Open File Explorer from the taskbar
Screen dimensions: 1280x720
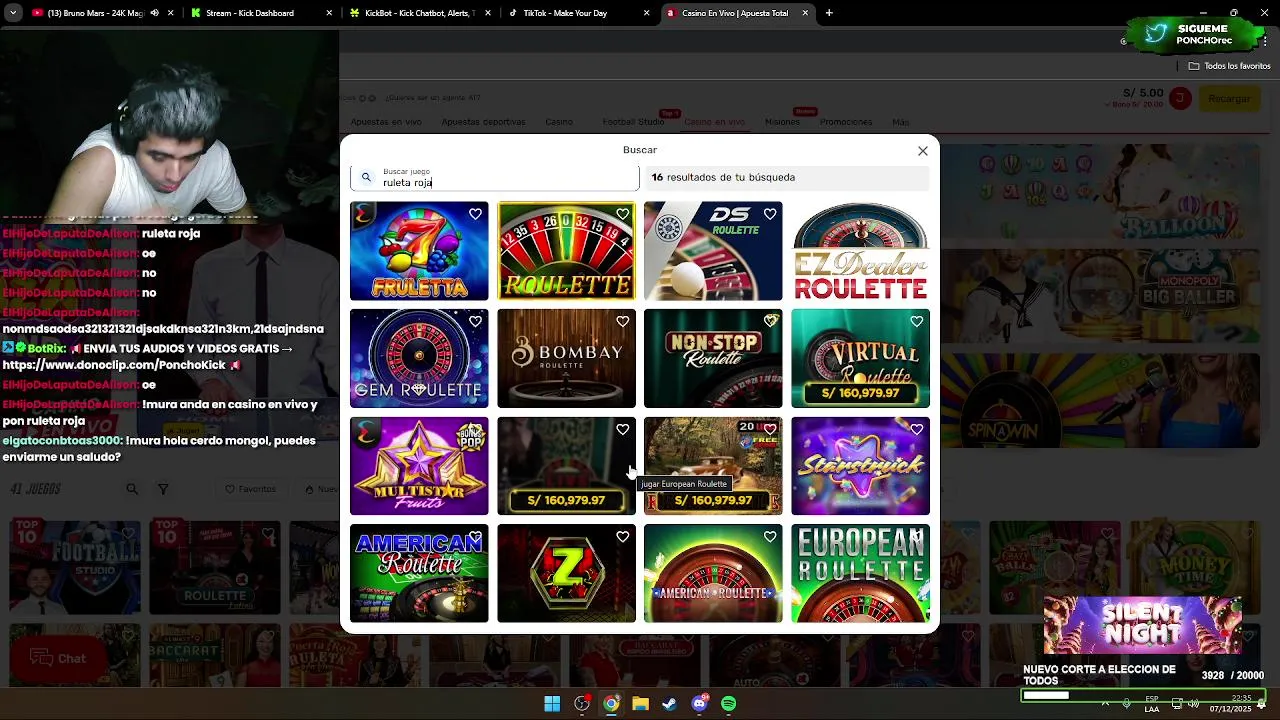[x=640, y=704]
